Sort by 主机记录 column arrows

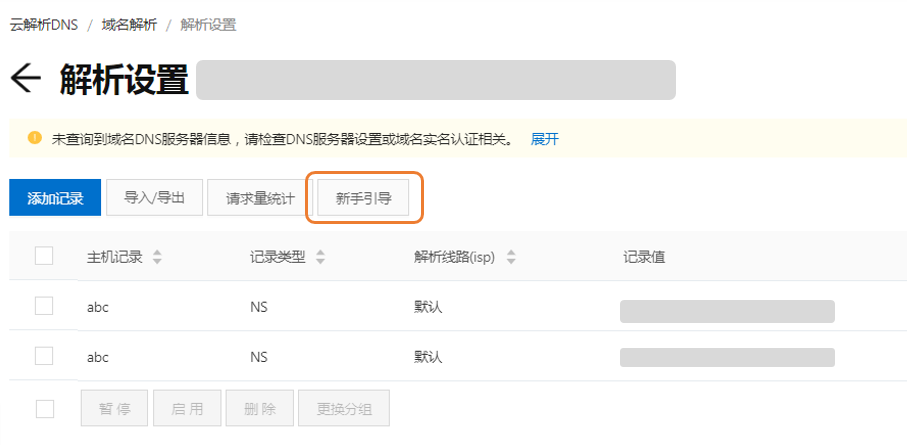tap(157, 257)
